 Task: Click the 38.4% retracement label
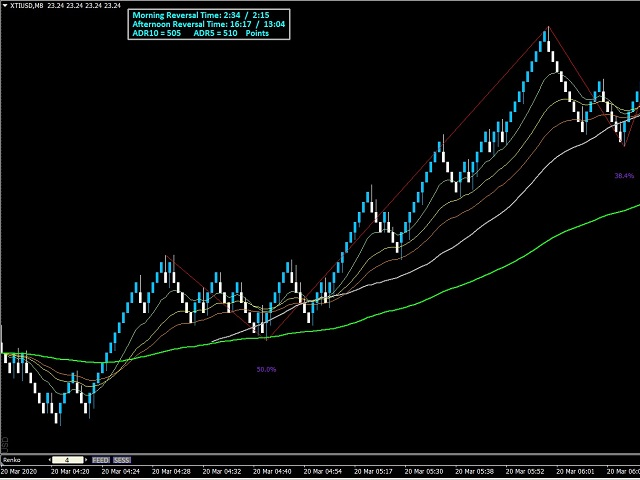point(624,176)
